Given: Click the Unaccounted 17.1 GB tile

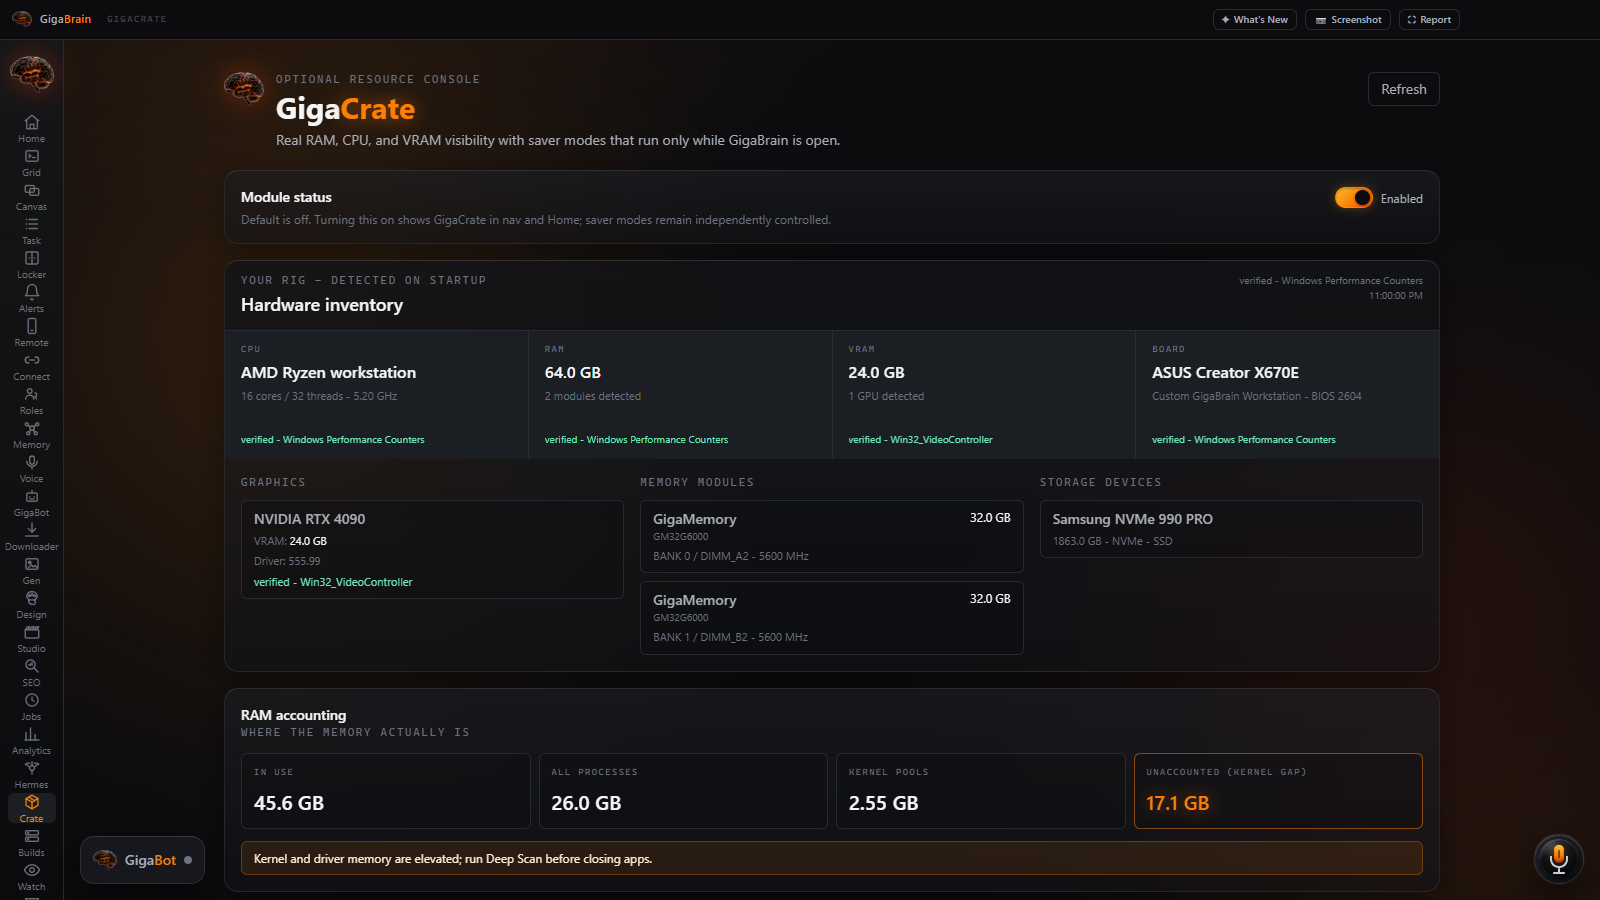Looking at the screenshot, I should coord(1278,791).
